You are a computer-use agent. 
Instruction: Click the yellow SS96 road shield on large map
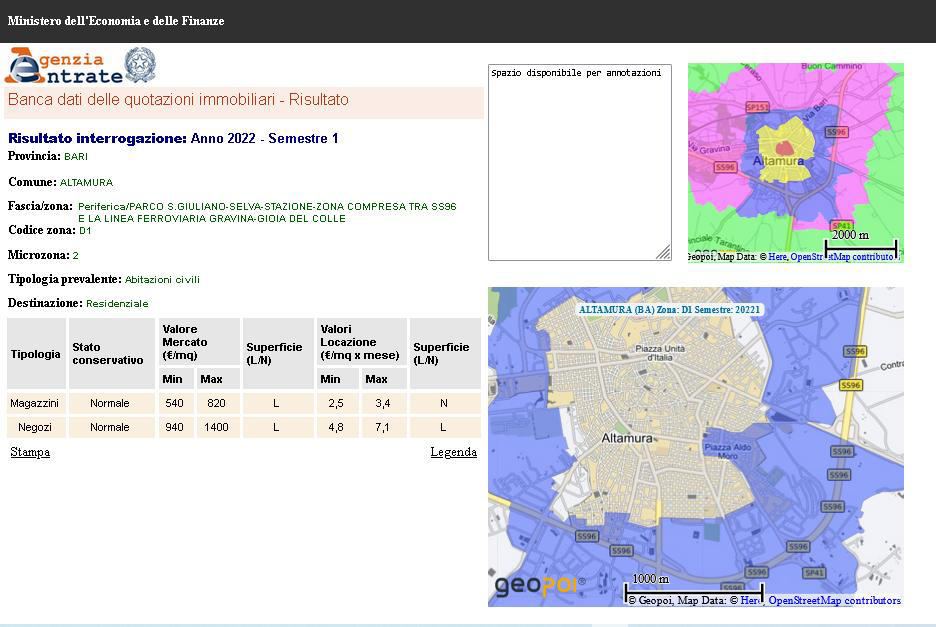click(850, 385)
